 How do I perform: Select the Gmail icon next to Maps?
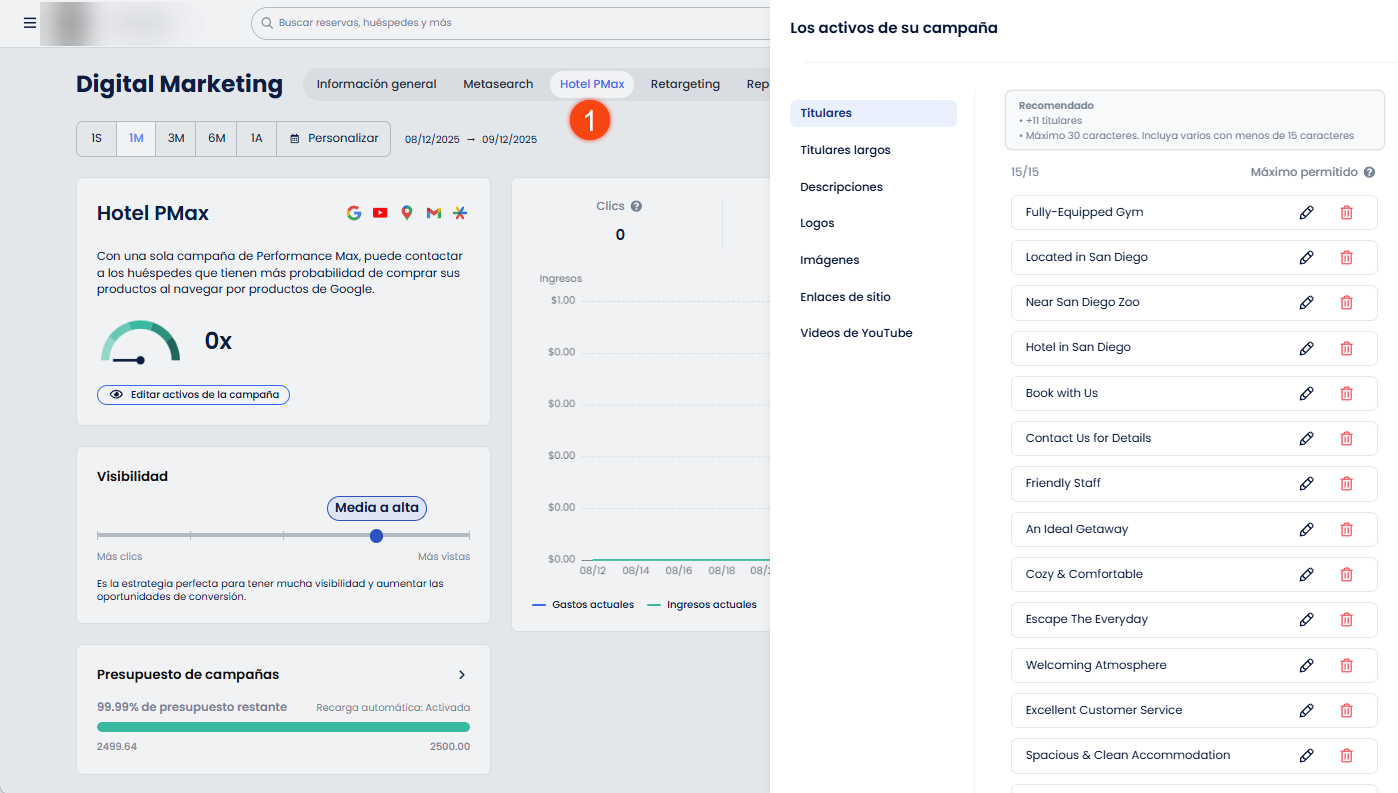433,213
